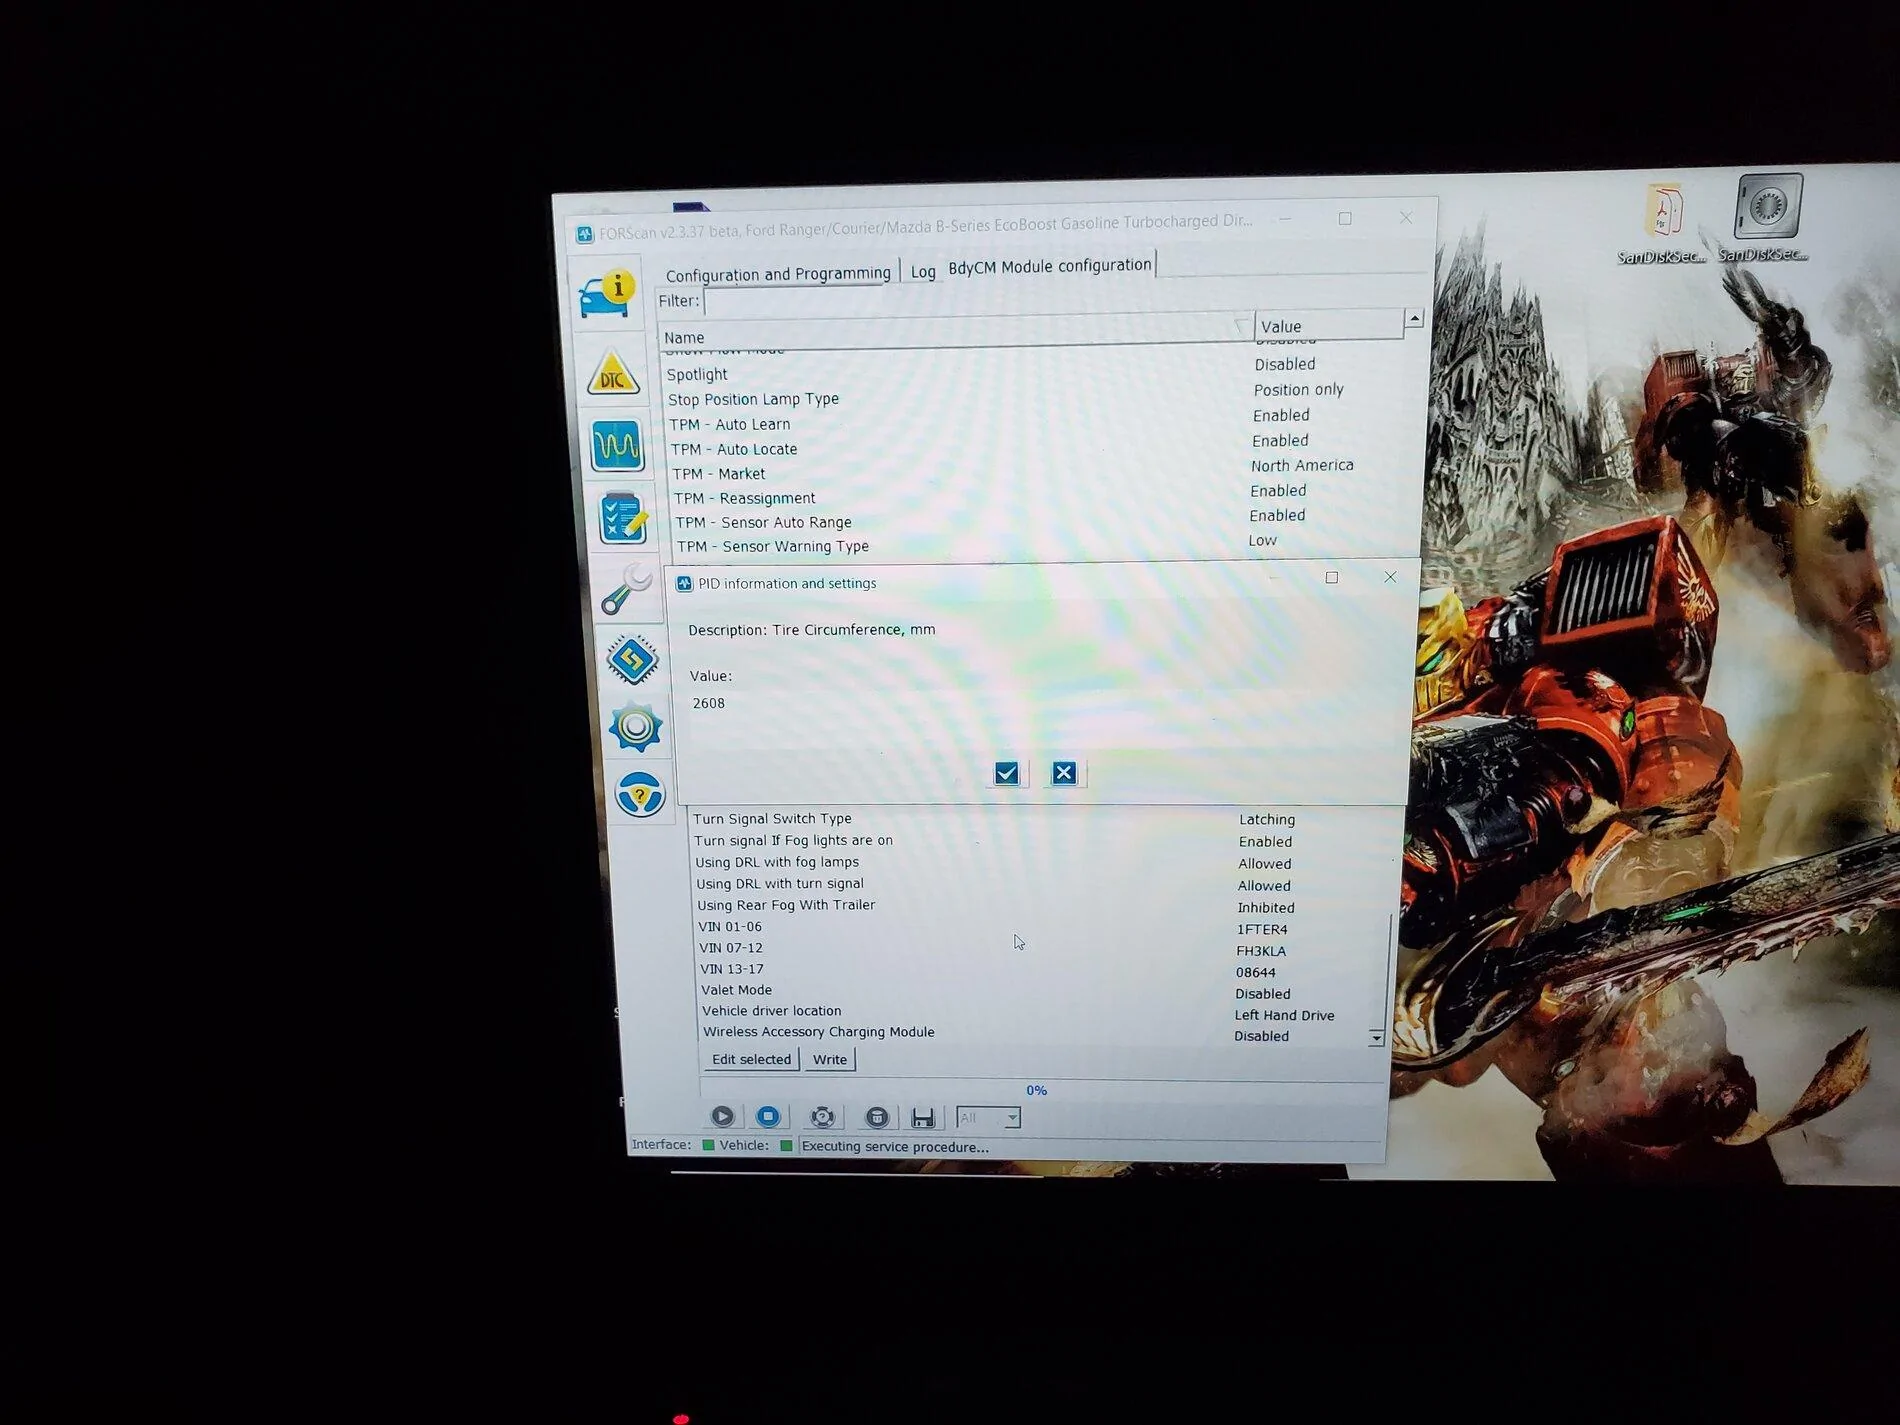This screenshot has height=1425, width=1900.
Task: Select the Valet Mode row
Action: pos(1042,991)
